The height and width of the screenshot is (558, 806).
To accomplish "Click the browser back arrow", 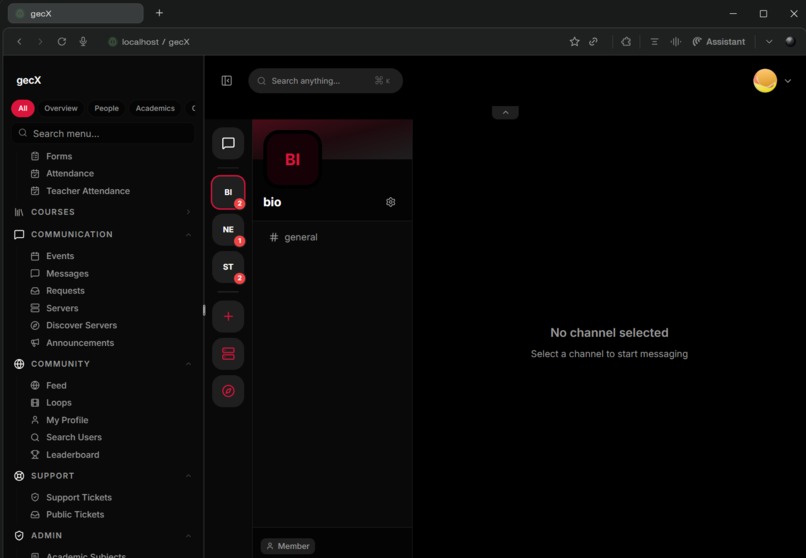I will (20, 42).
